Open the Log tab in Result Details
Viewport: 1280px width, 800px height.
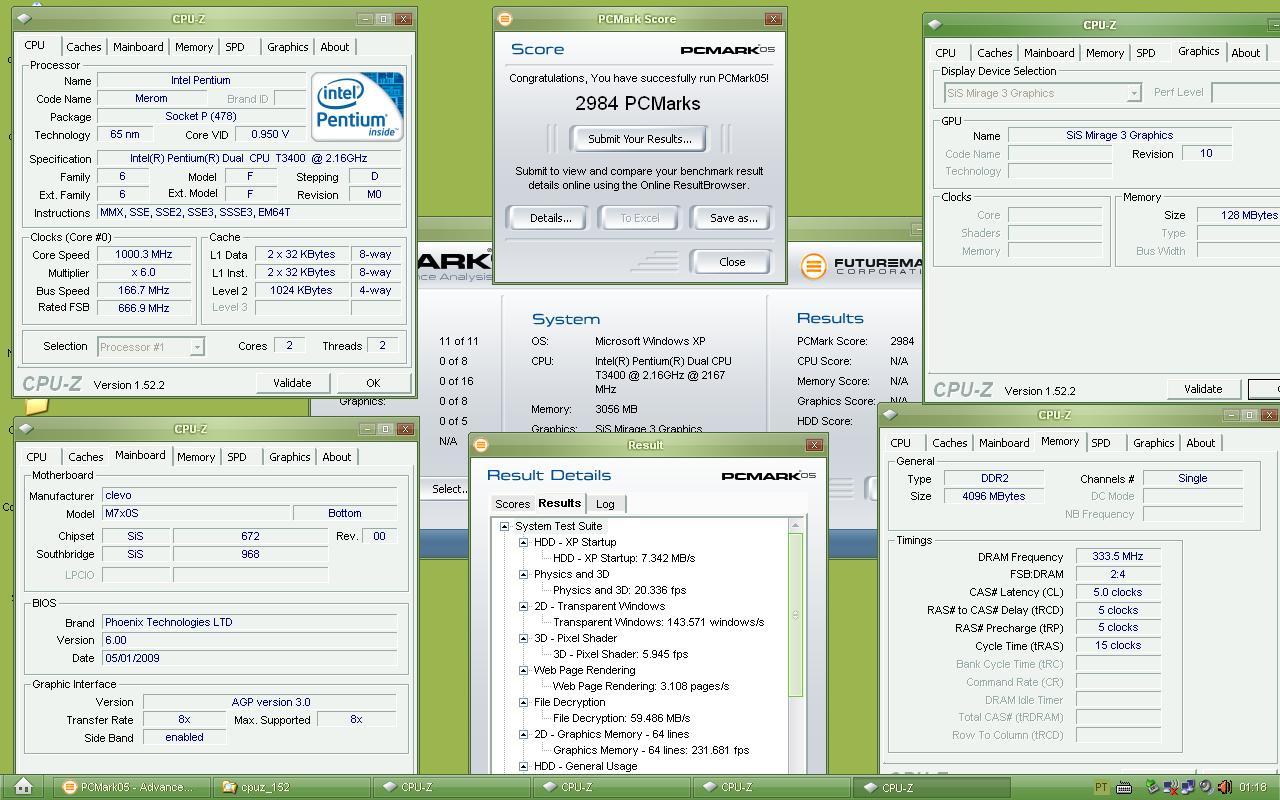(605, 504)
